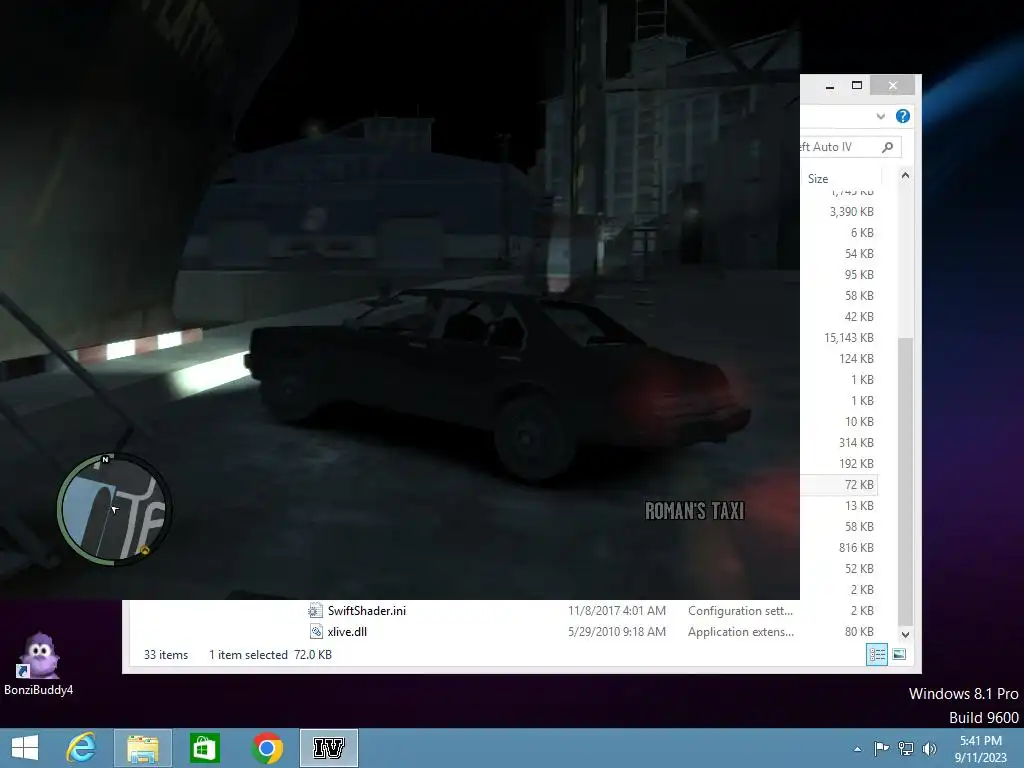This screenshot has width=1024, height=768.
Task: Click the 11/8/2017 4:01 AM date cell
Action: (616, 611)
